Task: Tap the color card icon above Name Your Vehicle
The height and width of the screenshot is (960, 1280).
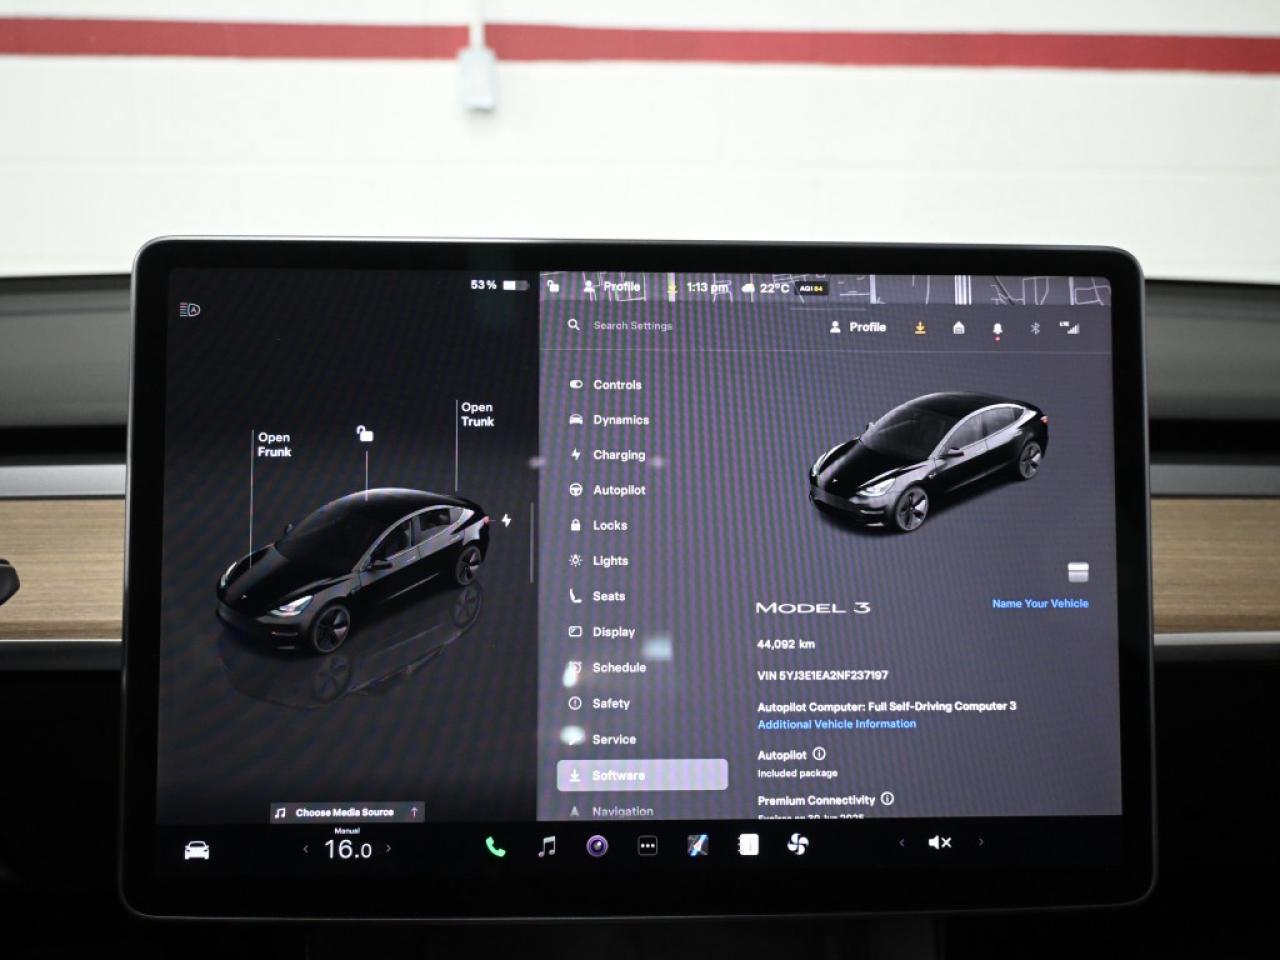Action: tap(1078, 572)
